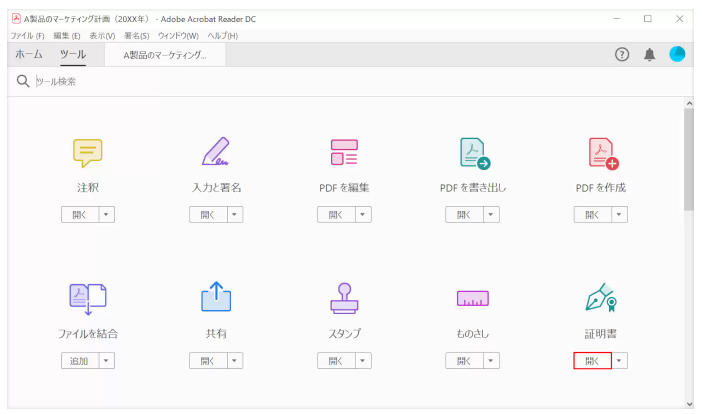Click the vertical scrollbar on the right
702x414 pixels.
coord(688,160)
